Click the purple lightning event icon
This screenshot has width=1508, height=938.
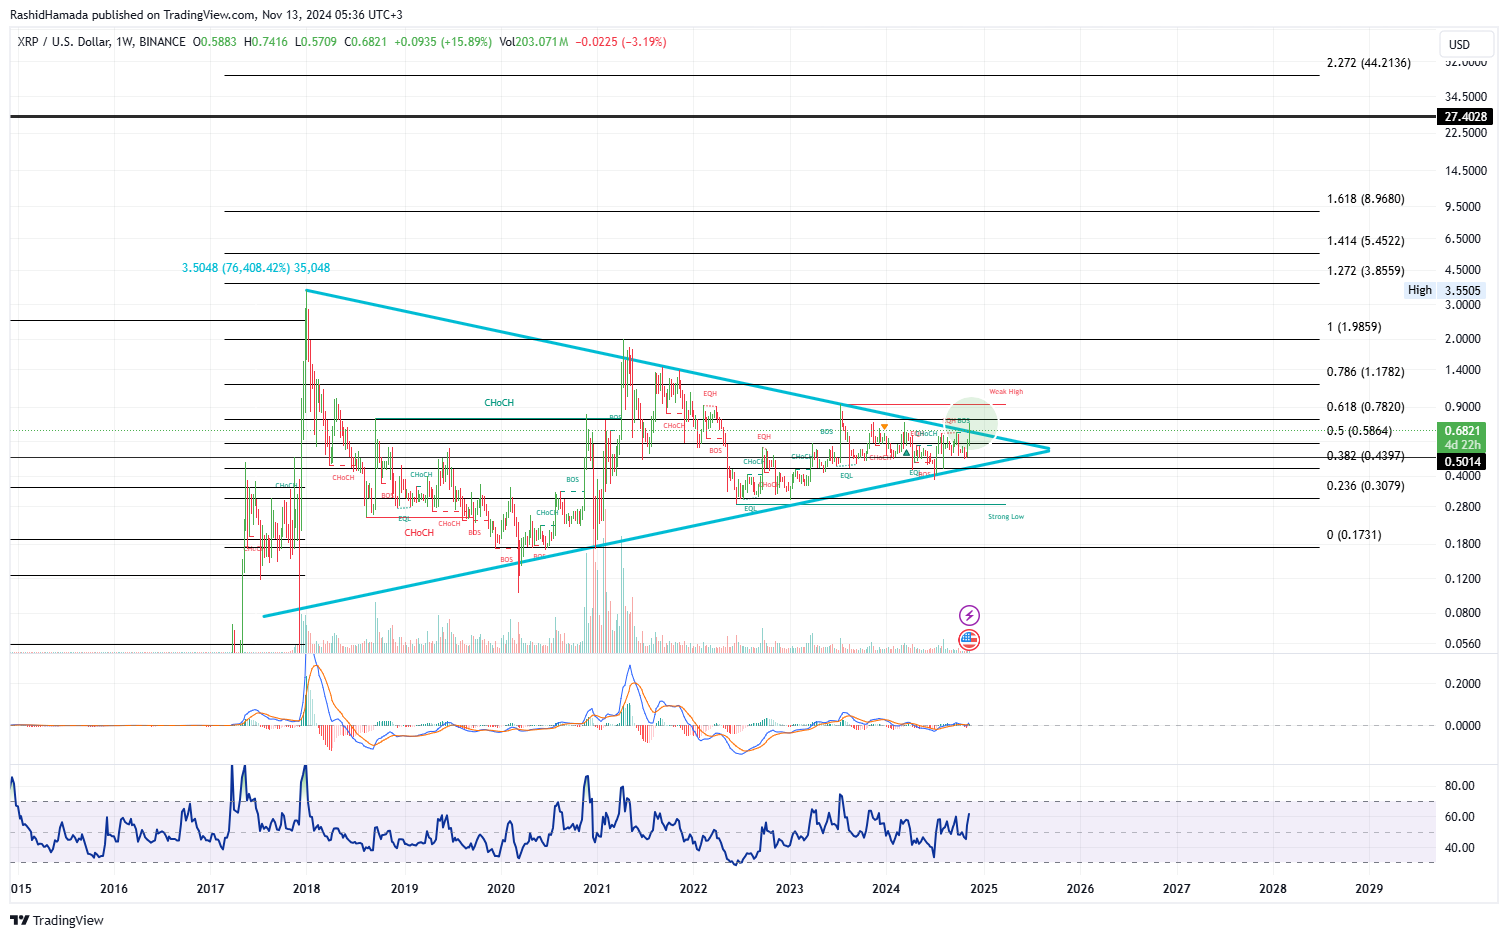tap(969, 615)
